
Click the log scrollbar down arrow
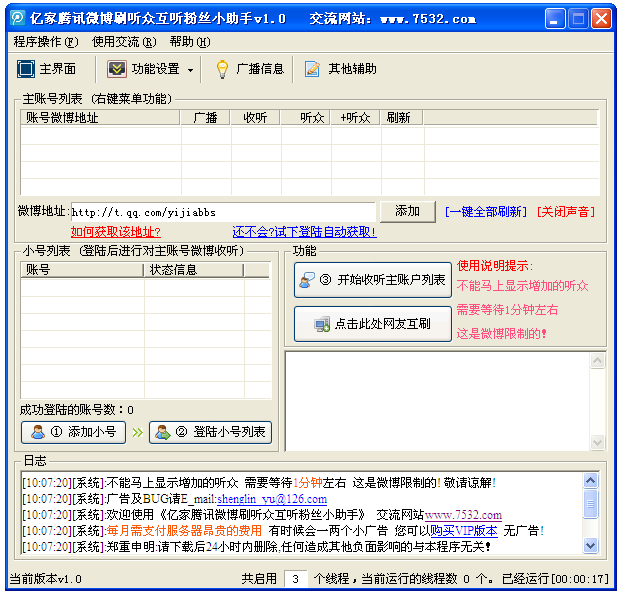point(590,546)
